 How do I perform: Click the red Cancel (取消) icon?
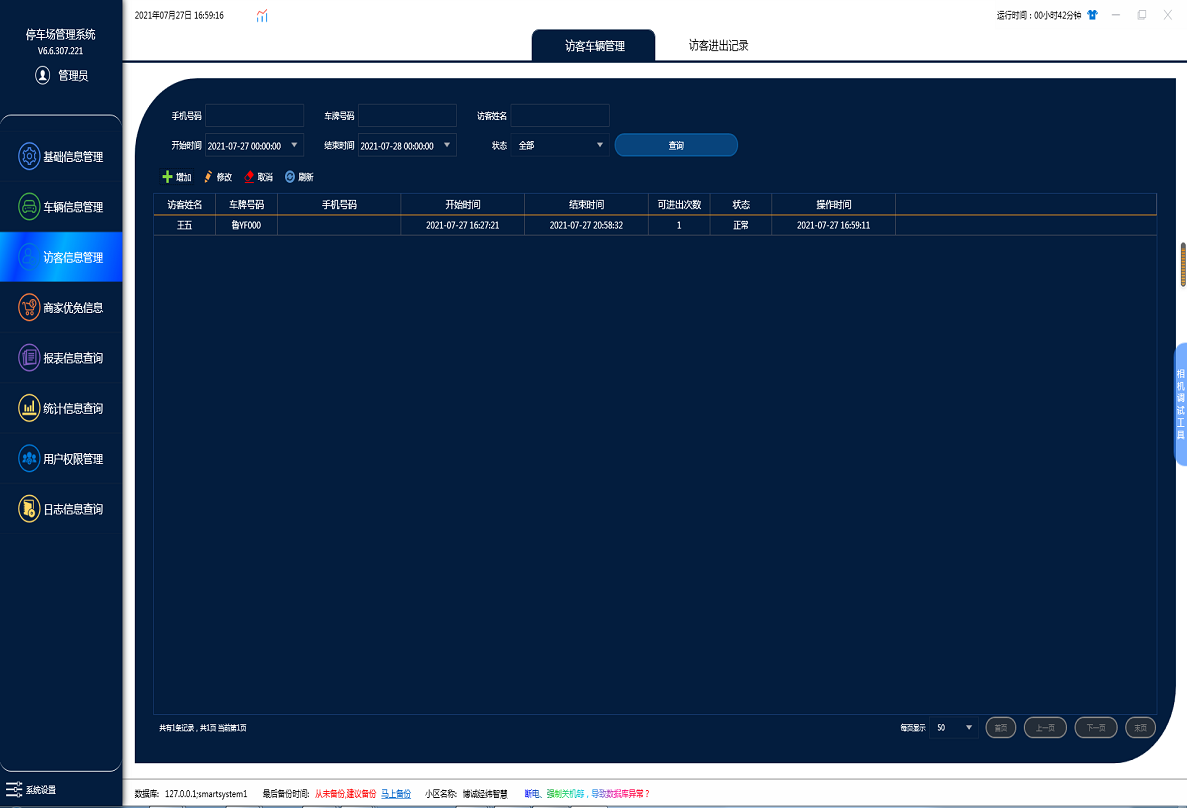click(x=250, y=177)
